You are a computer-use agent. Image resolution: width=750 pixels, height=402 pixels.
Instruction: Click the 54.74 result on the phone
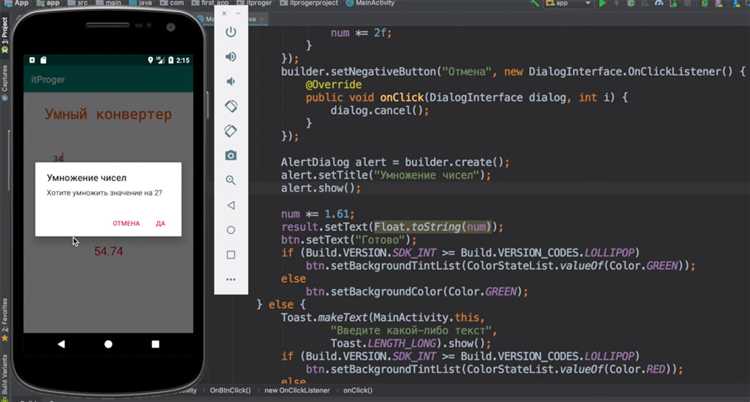109,251
